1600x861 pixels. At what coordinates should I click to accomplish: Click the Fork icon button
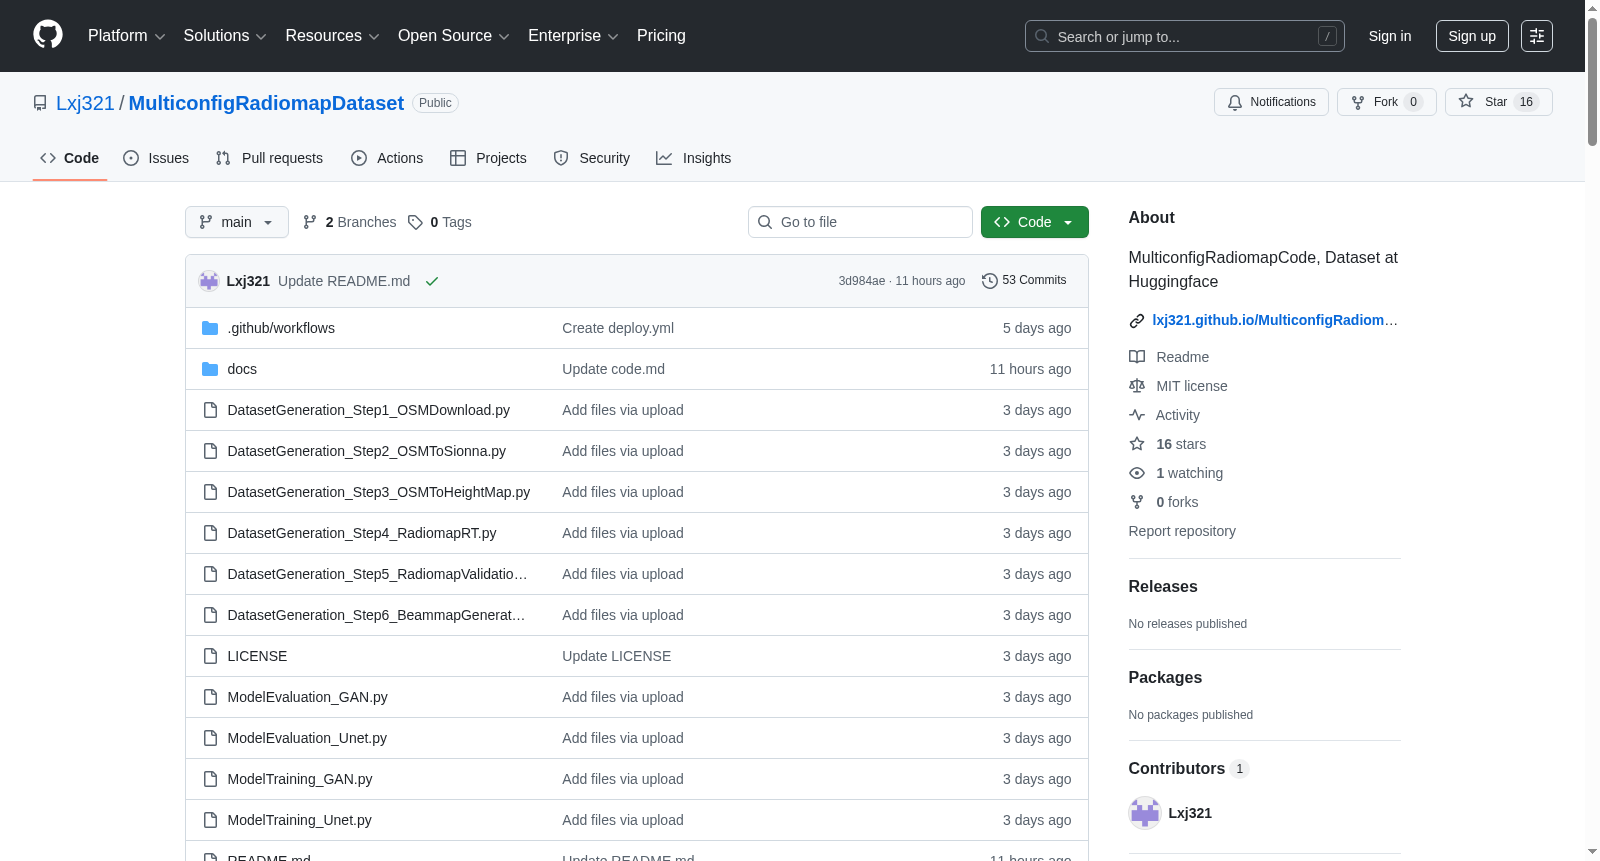tap(1358, 102)
